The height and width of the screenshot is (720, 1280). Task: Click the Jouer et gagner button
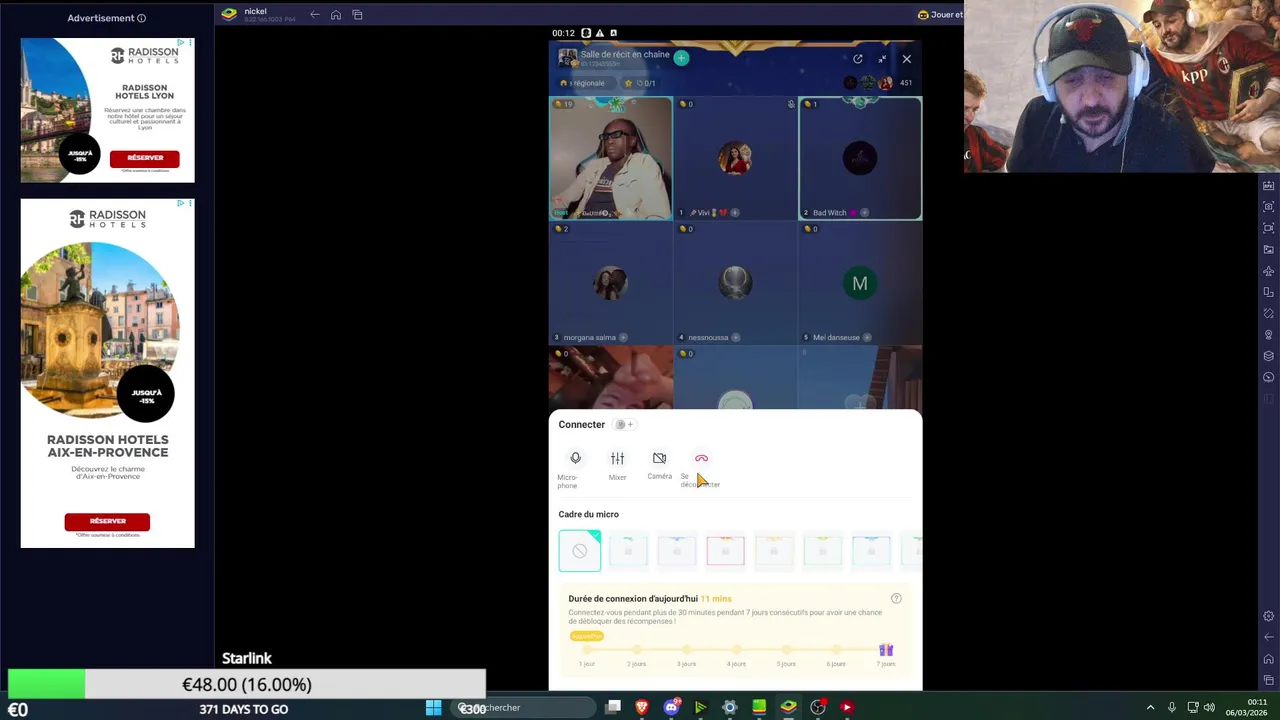point(940,15)
